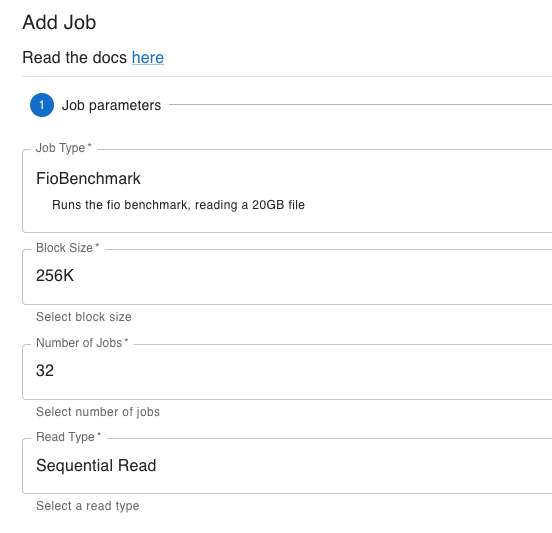Select the Job parameters step label
552x533 pixels.
111,105
